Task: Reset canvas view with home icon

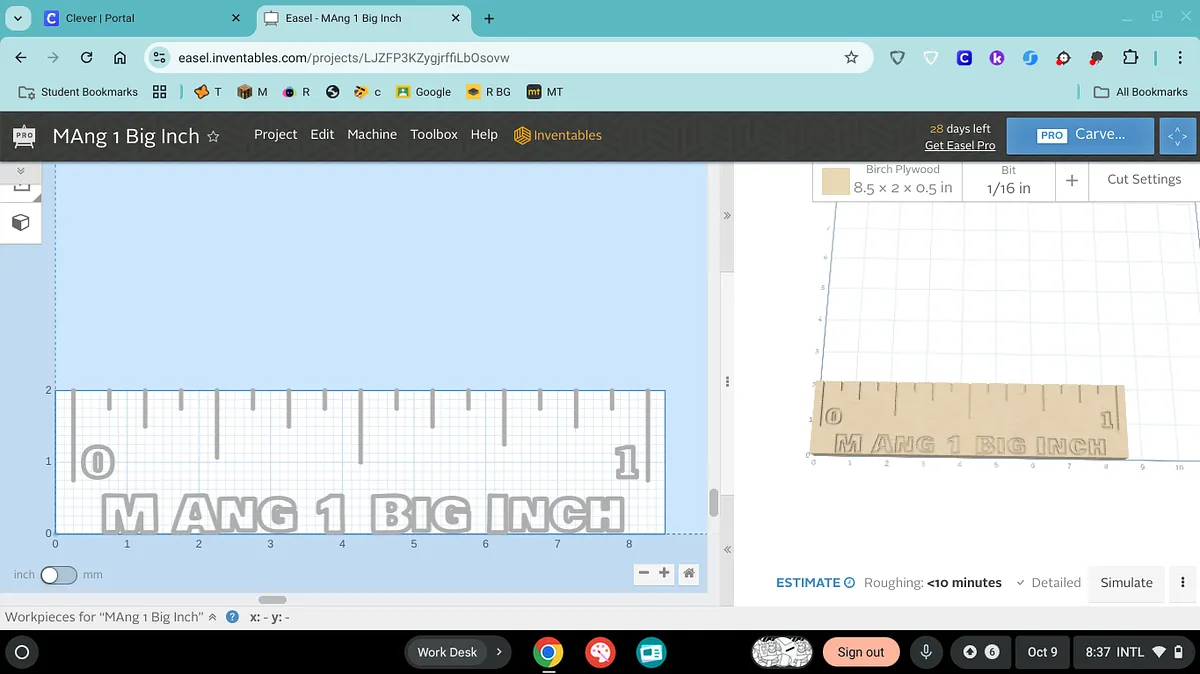Action: (x=689, y=573)
